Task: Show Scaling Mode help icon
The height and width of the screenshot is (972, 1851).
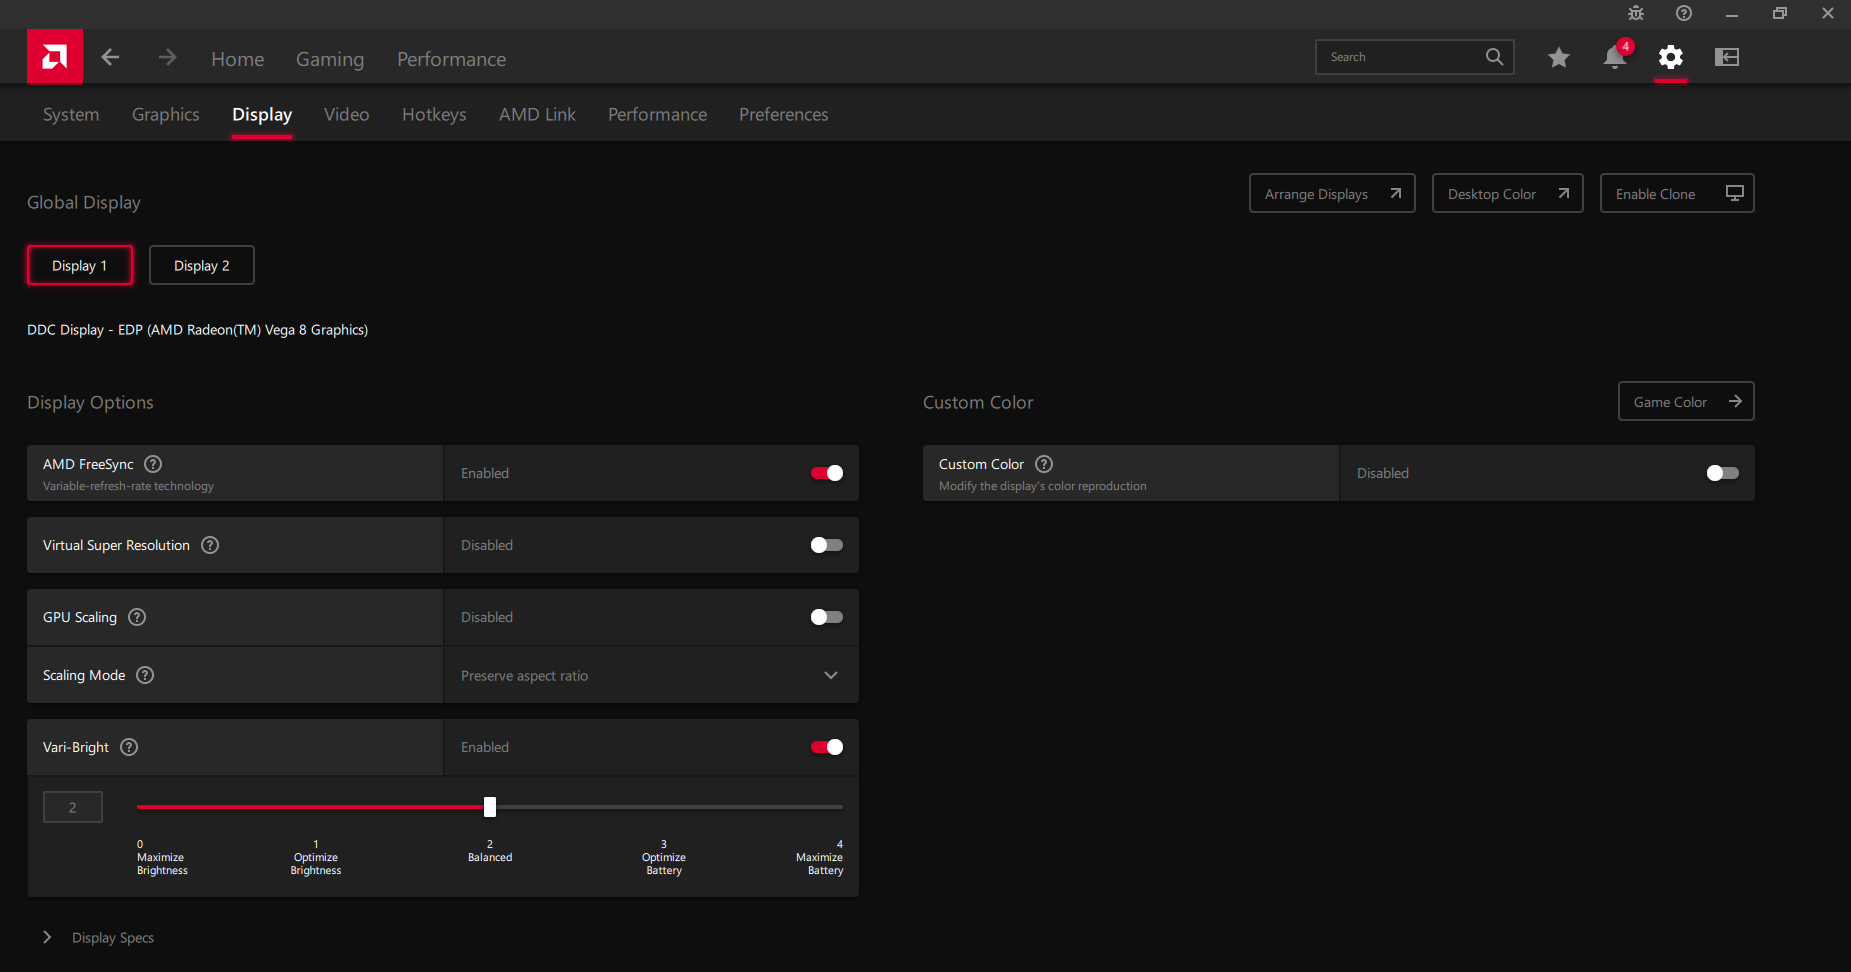Action: click(x=145, y=675)
